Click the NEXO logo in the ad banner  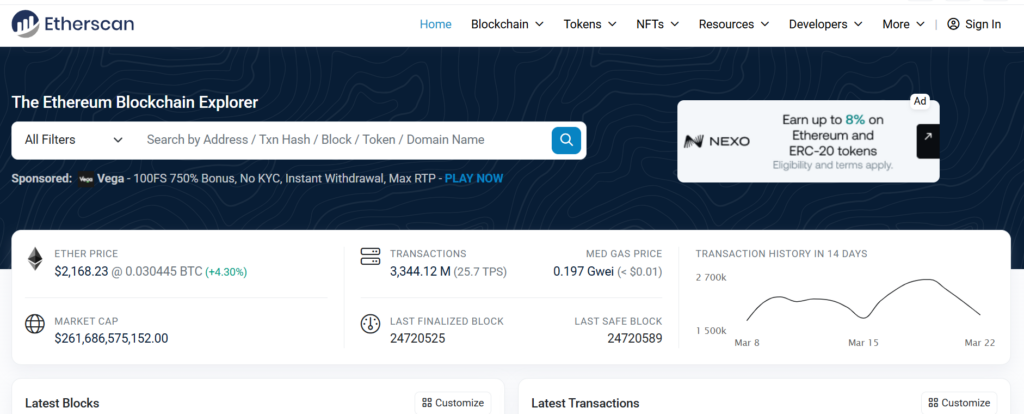tap(716, 141)
